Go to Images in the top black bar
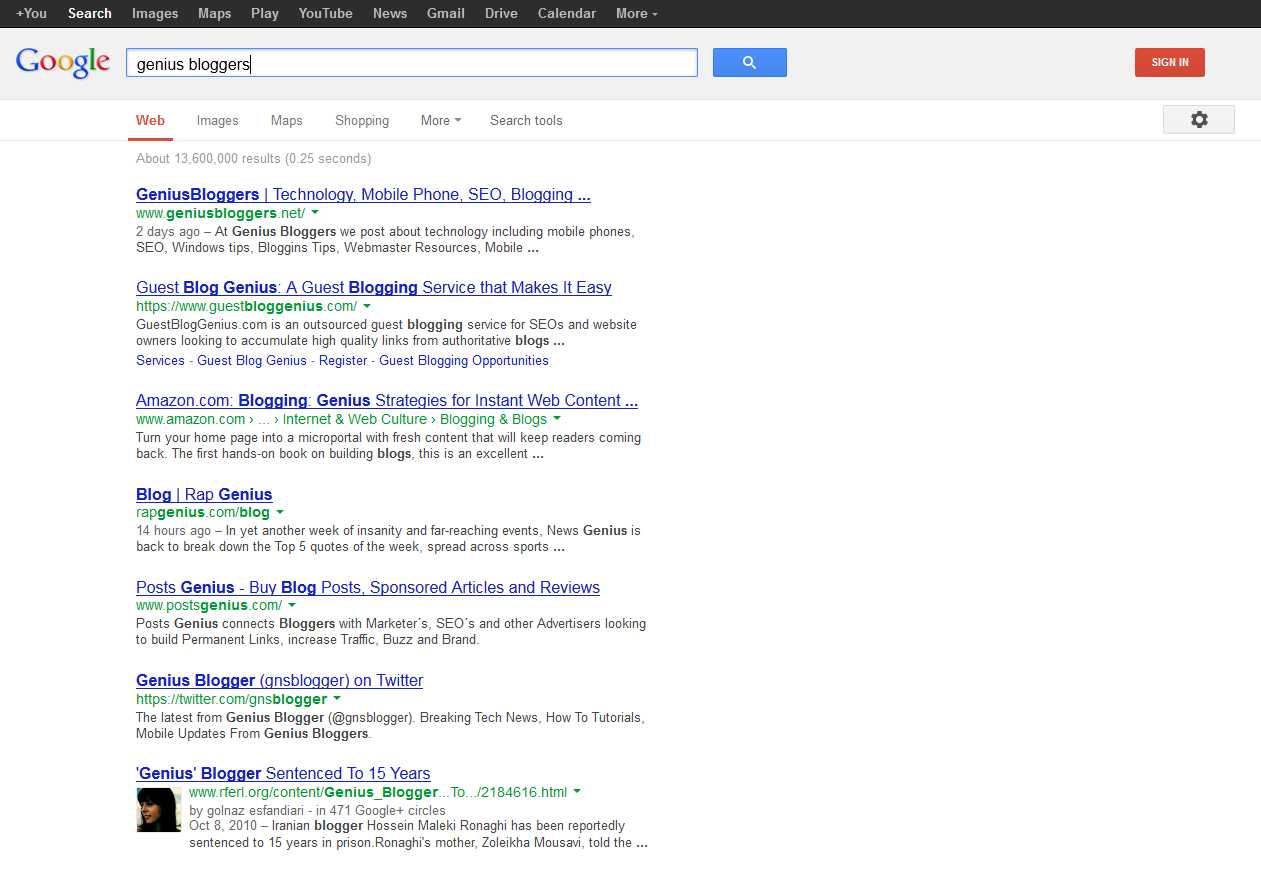Viewport: 1261px width, 873px height. tap(155, 13)
